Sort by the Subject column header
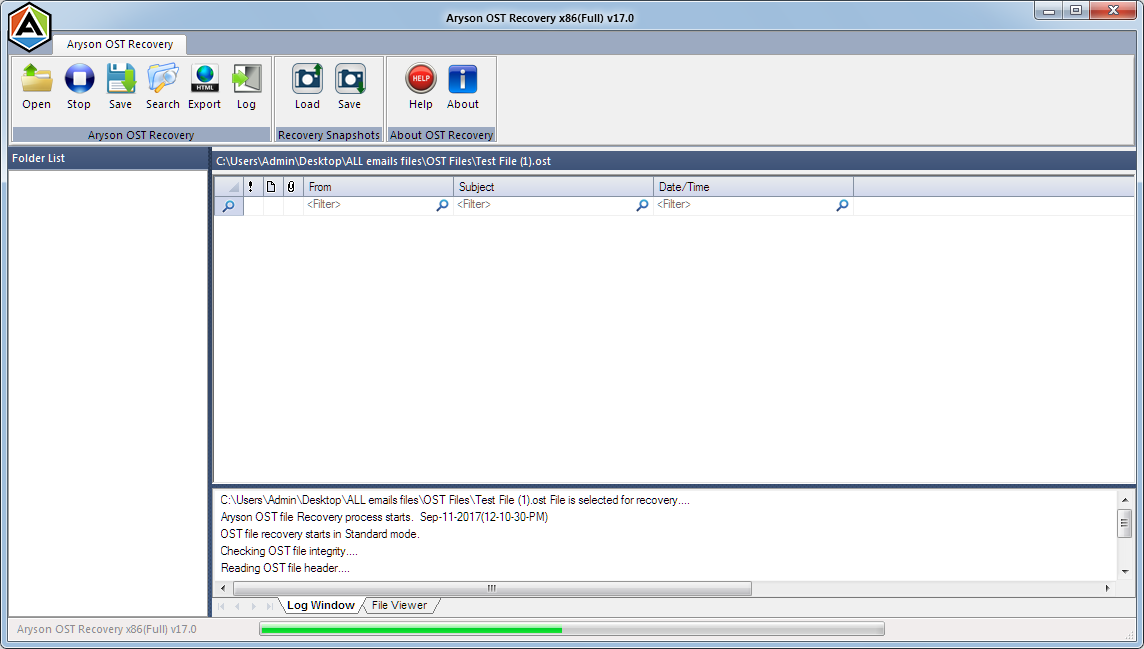 point(553,187)
